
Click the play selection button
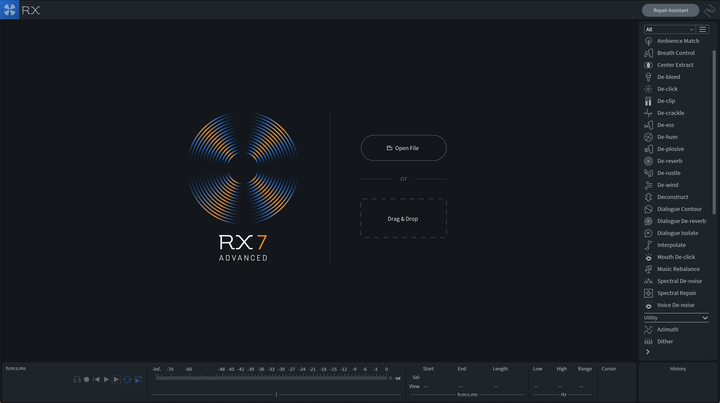point(116,380)
